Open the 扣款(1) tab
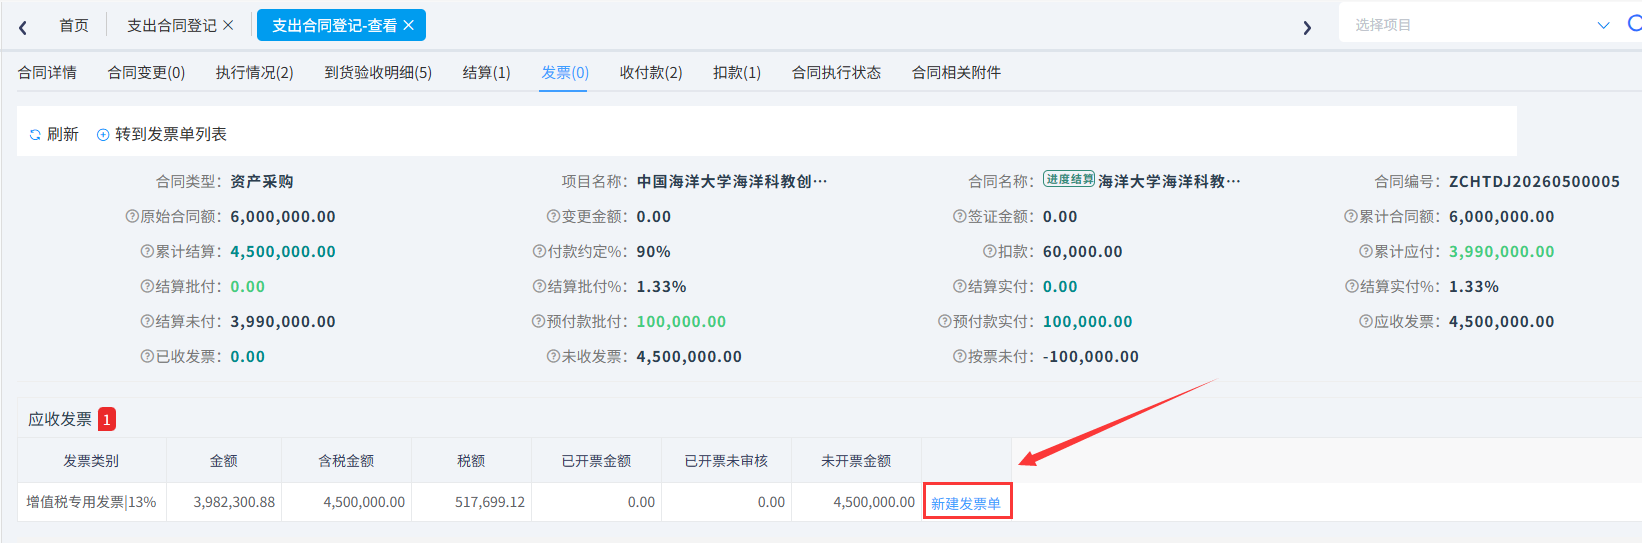This screenshot has height=543, width=1642. click(737, 72)
